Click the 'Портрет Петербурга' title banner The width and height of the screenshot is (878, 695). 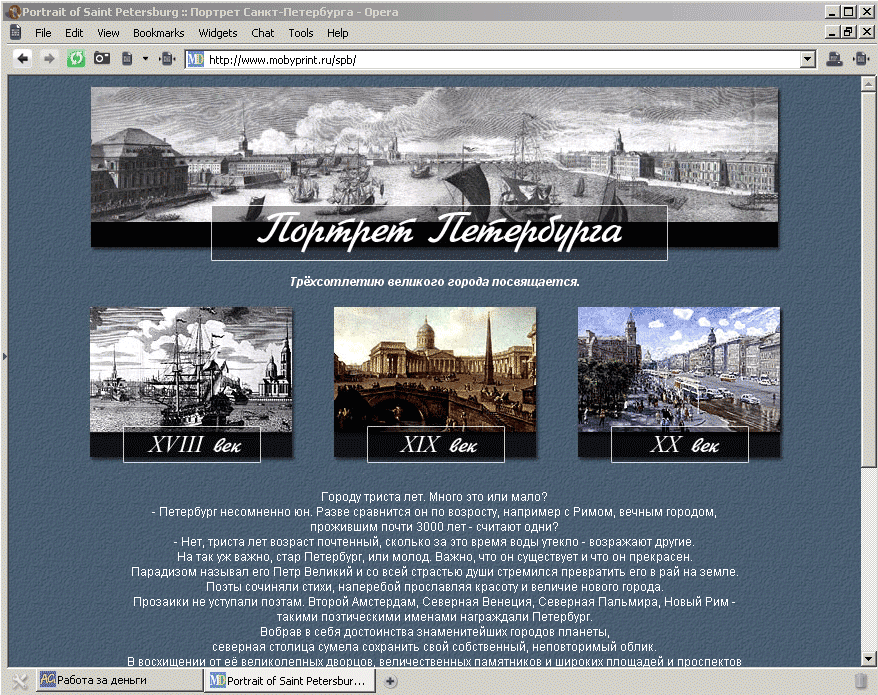439,233
